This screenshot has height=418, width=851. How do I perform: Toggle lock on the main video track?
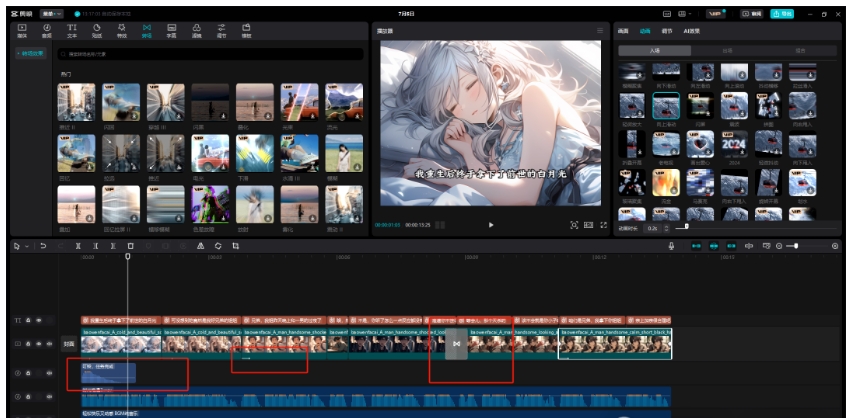(28, 344)
